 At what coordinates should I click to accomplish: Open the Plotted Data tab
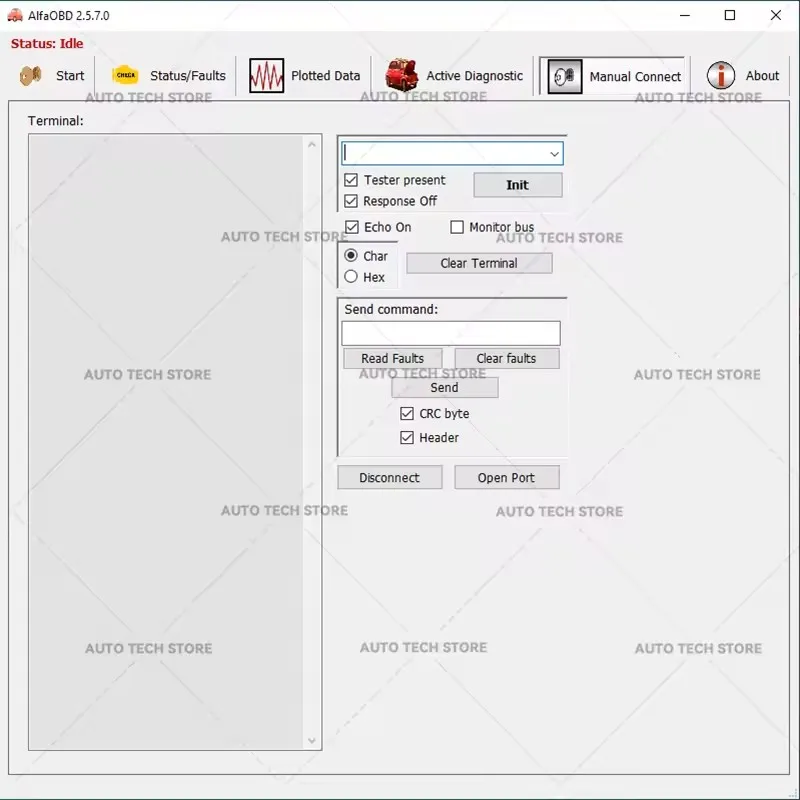[305, 76]
